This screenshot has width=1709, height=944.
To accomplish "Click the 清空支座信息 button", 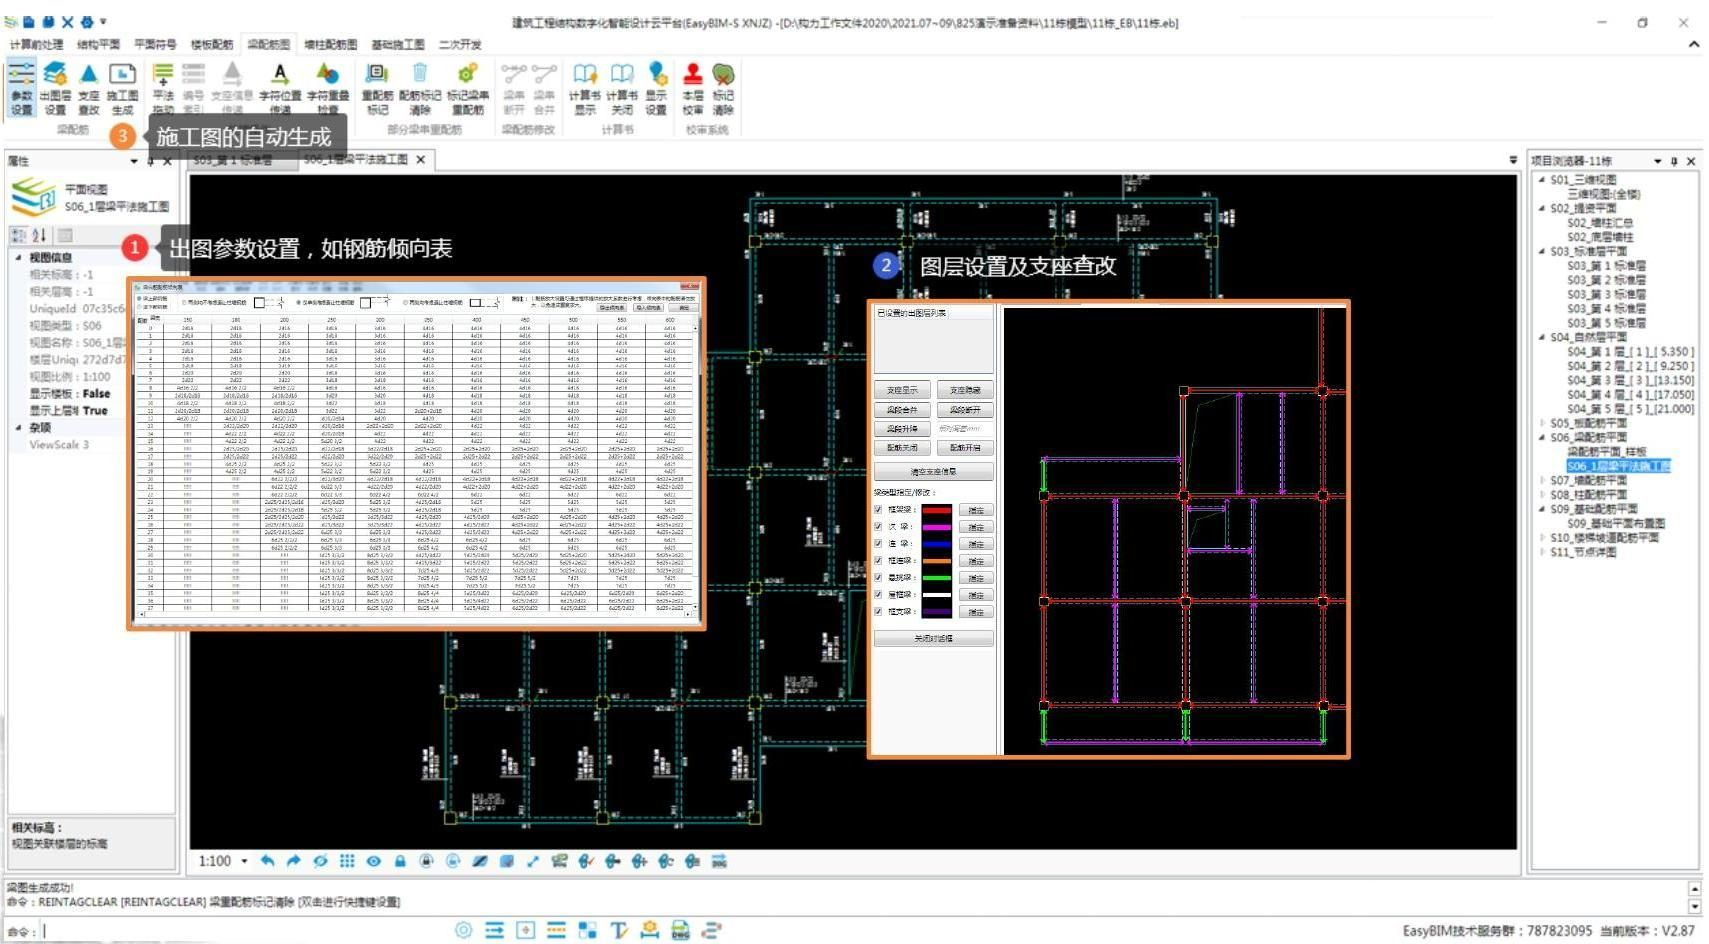I will 933,472.
